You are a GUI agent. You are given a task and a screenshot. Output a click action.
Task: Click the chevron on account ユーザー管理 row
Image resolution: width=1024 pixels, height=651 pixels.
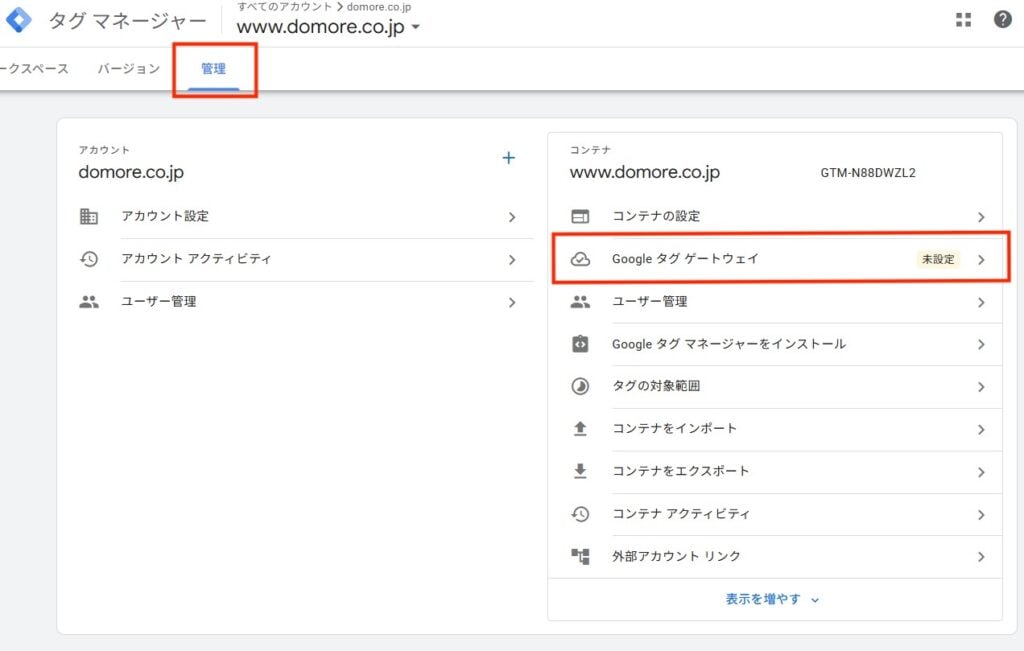tap(512, 302)
